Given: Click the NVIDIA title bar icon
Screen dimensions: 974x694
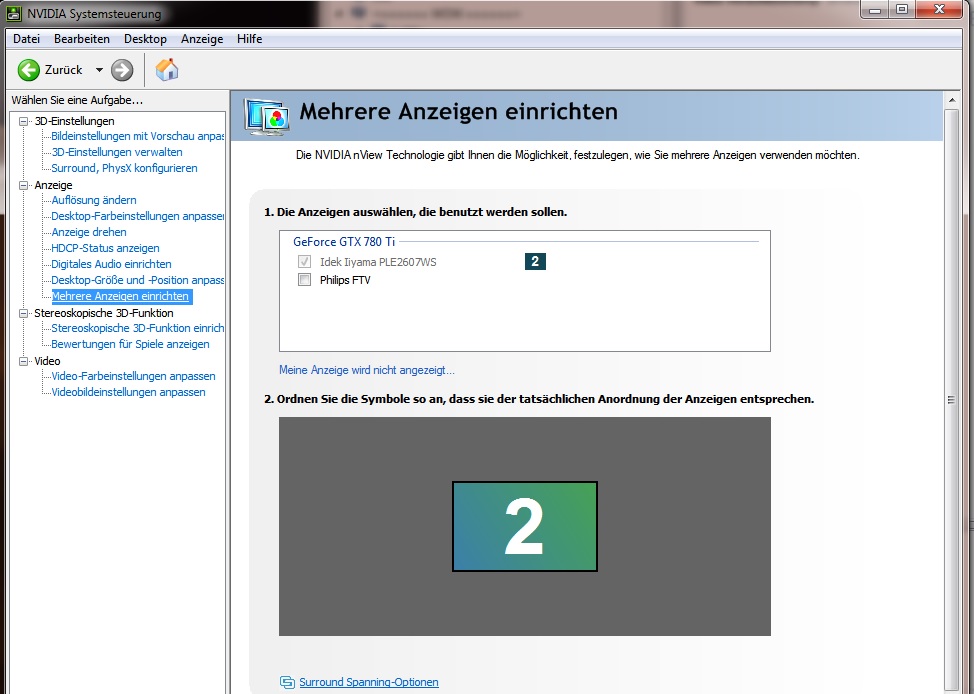Looking at the screenshot, I should pyautogui.click(x=14, y=13).
